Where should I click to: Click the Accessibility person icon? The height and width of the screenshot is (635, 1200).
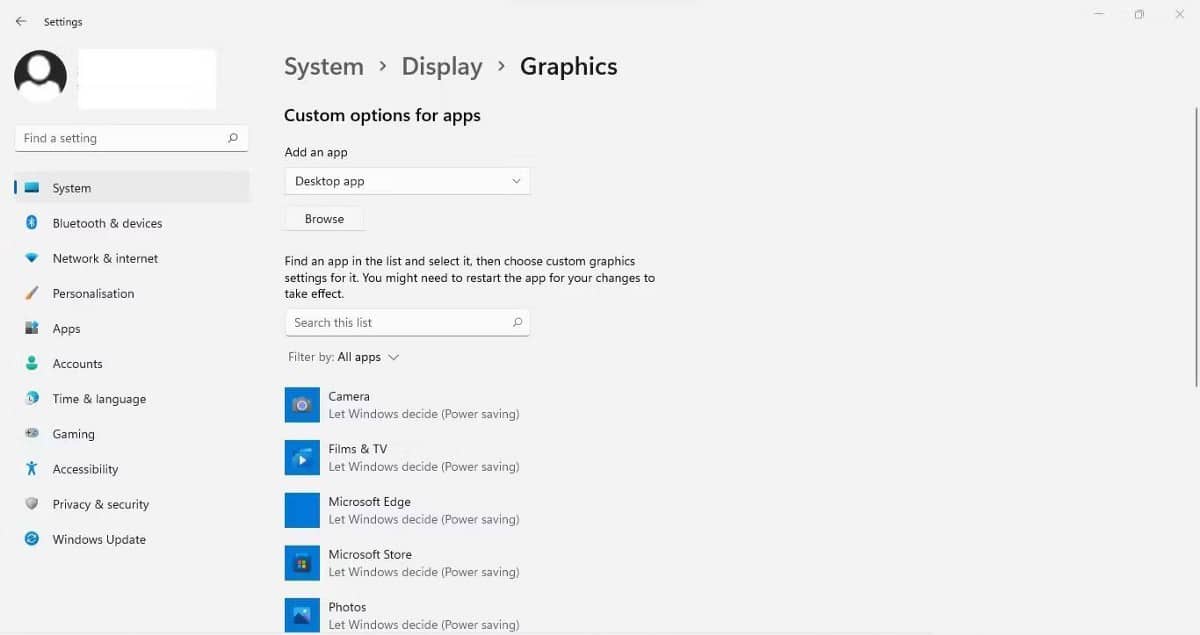(33, 468)
